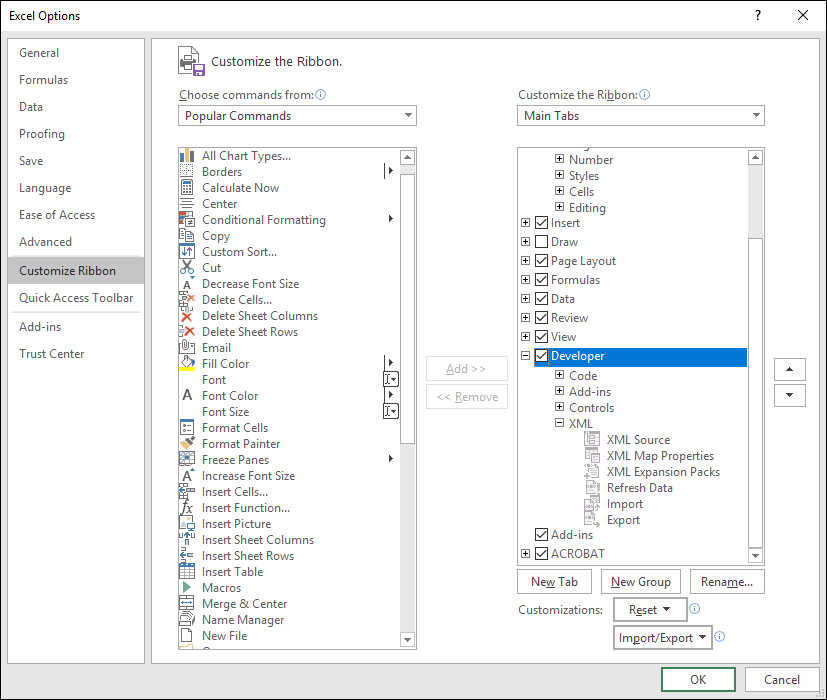Open the Quick Access Toolbar settings
Image resolution: width=827 pixels, height=700 pixels.
tap(75, 298)
